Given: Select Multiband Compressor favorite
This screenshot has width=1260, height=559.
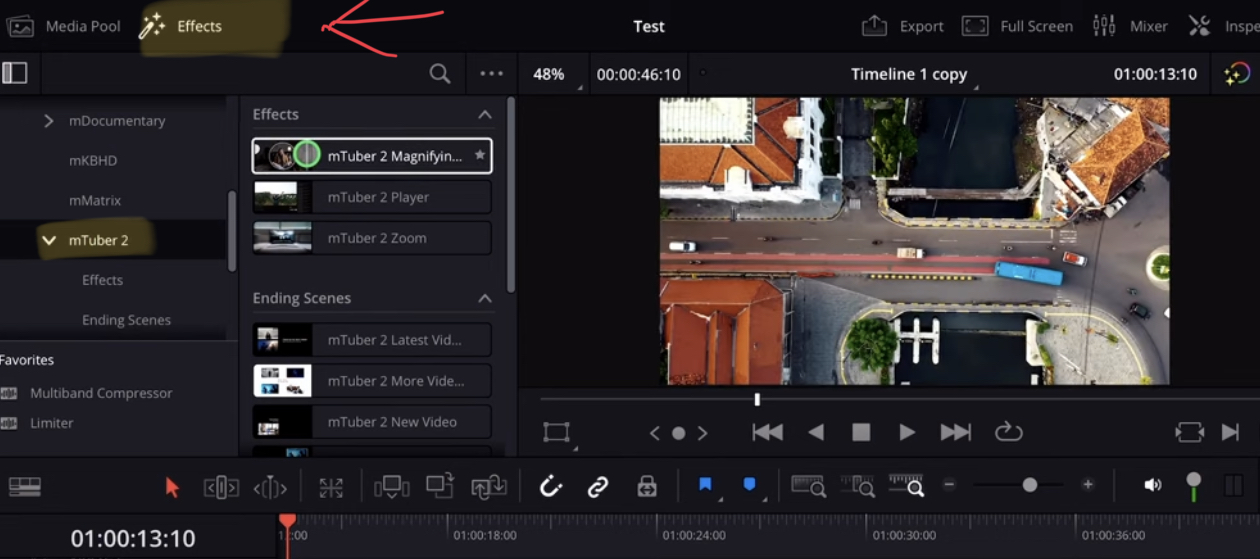Looking at the screenshot, I should [101, 393].
